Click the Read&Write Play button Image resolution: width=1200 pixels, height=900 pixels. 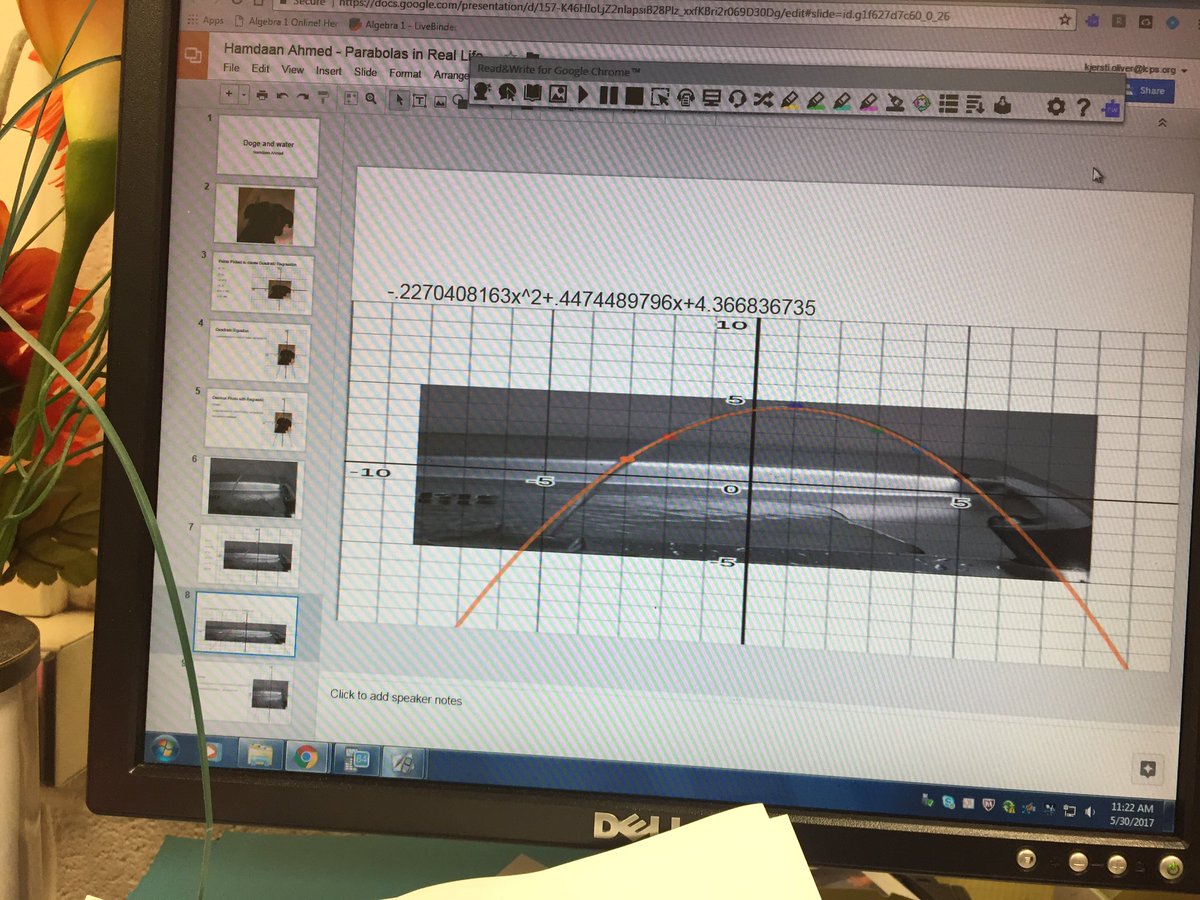[582, 96]
